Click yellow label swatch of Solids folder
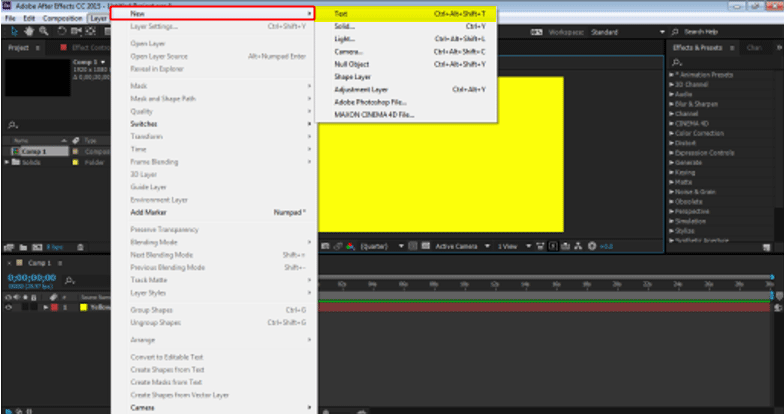Screen dimensions: 784x414 click(x=76, y=162)
